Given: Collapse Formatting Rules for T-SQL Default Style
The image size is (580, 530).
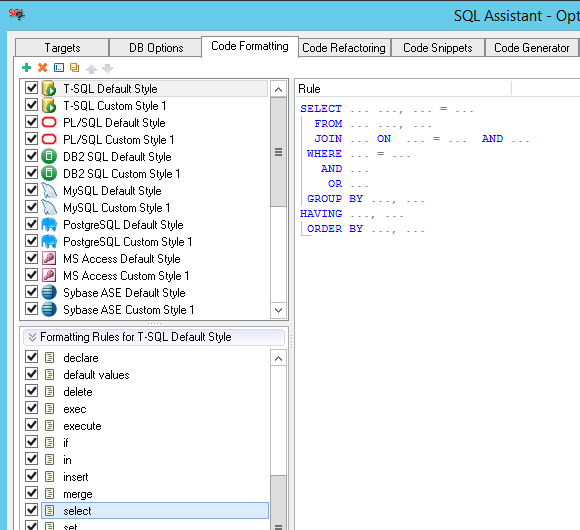Looking at the screenshot, I should coord(32,337).
